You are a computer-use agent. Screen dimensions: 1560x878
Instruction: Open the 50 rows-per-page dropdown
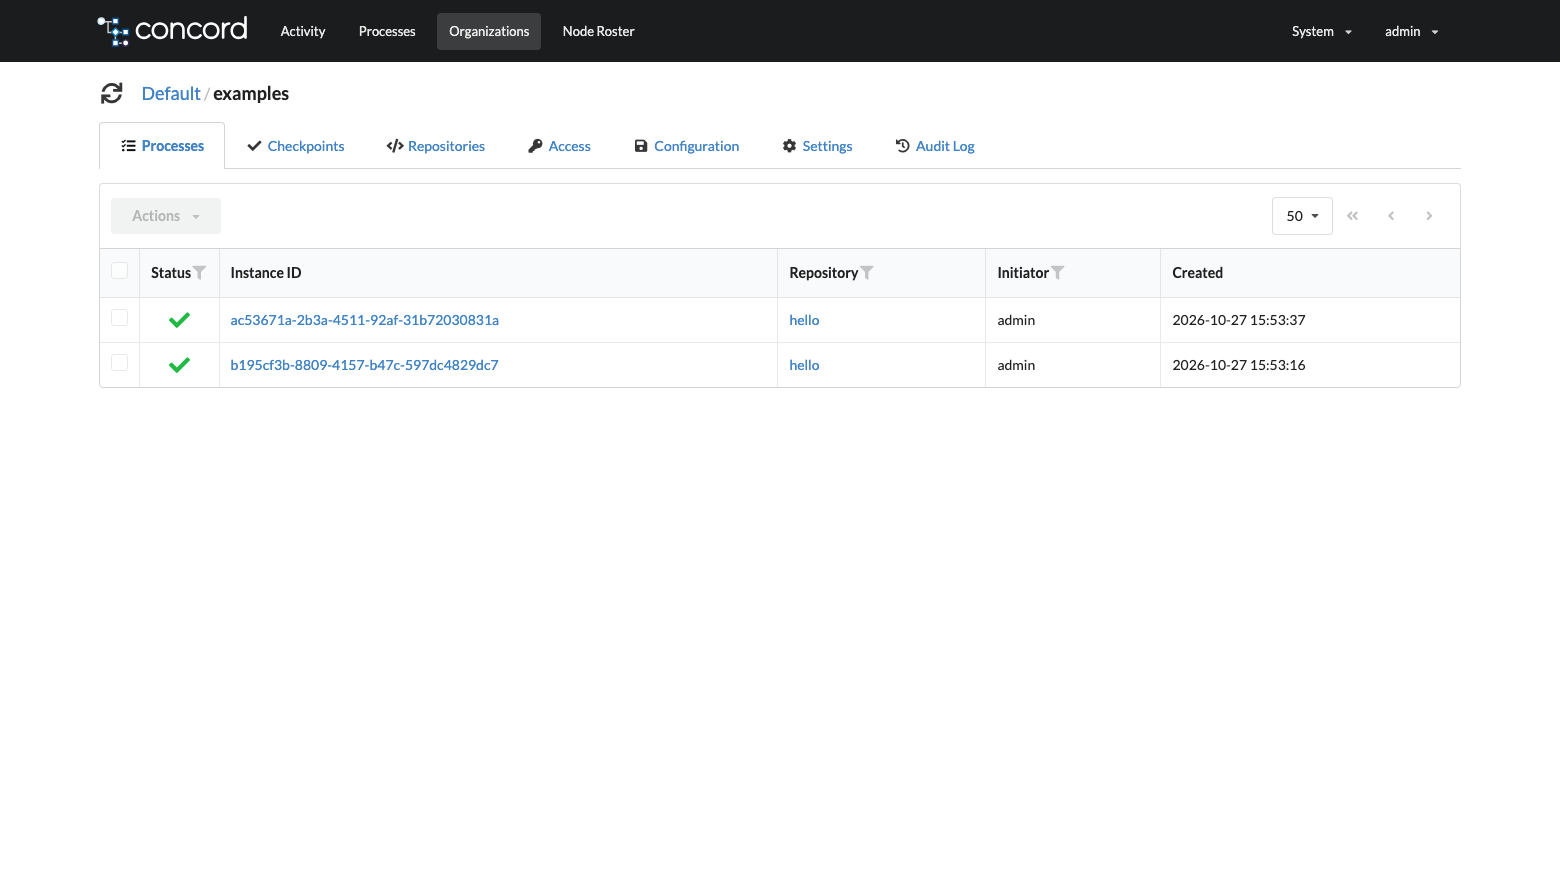click(x=1302, y=216)
